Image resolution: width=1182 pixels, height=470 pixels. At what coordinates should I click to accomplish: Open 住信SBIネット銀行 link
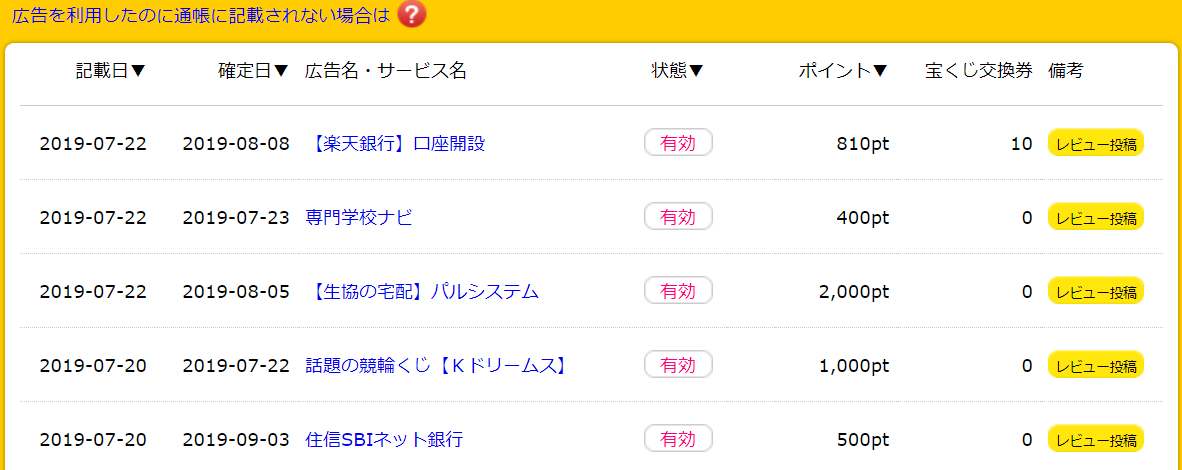point(384,439)
